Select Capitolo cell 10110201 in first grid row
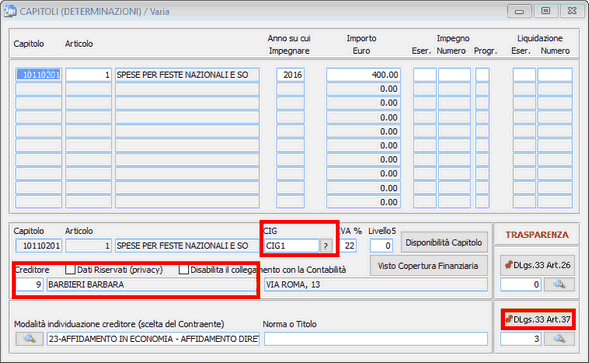 pyautogui.click(x=38, y=75)
